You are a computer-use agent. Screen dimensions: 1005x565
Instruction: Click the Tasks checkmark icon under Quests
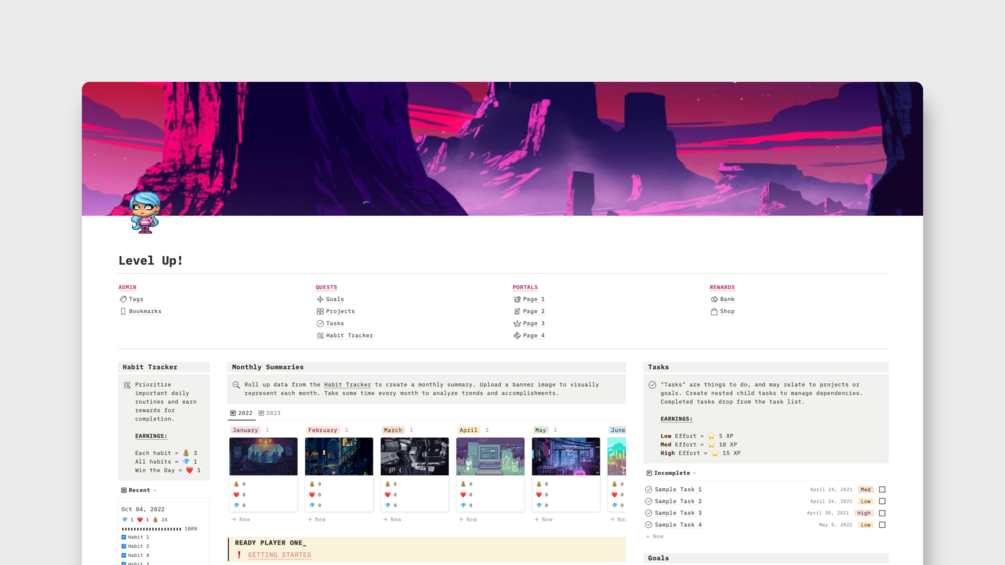coord(320,323)
